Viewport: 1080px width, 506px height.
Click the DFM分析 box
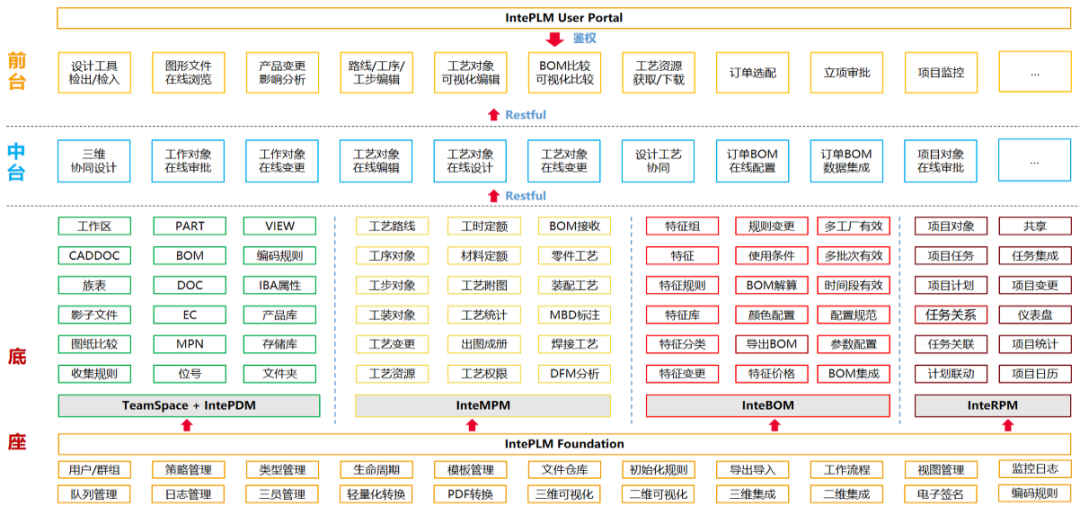coord(574,374)
